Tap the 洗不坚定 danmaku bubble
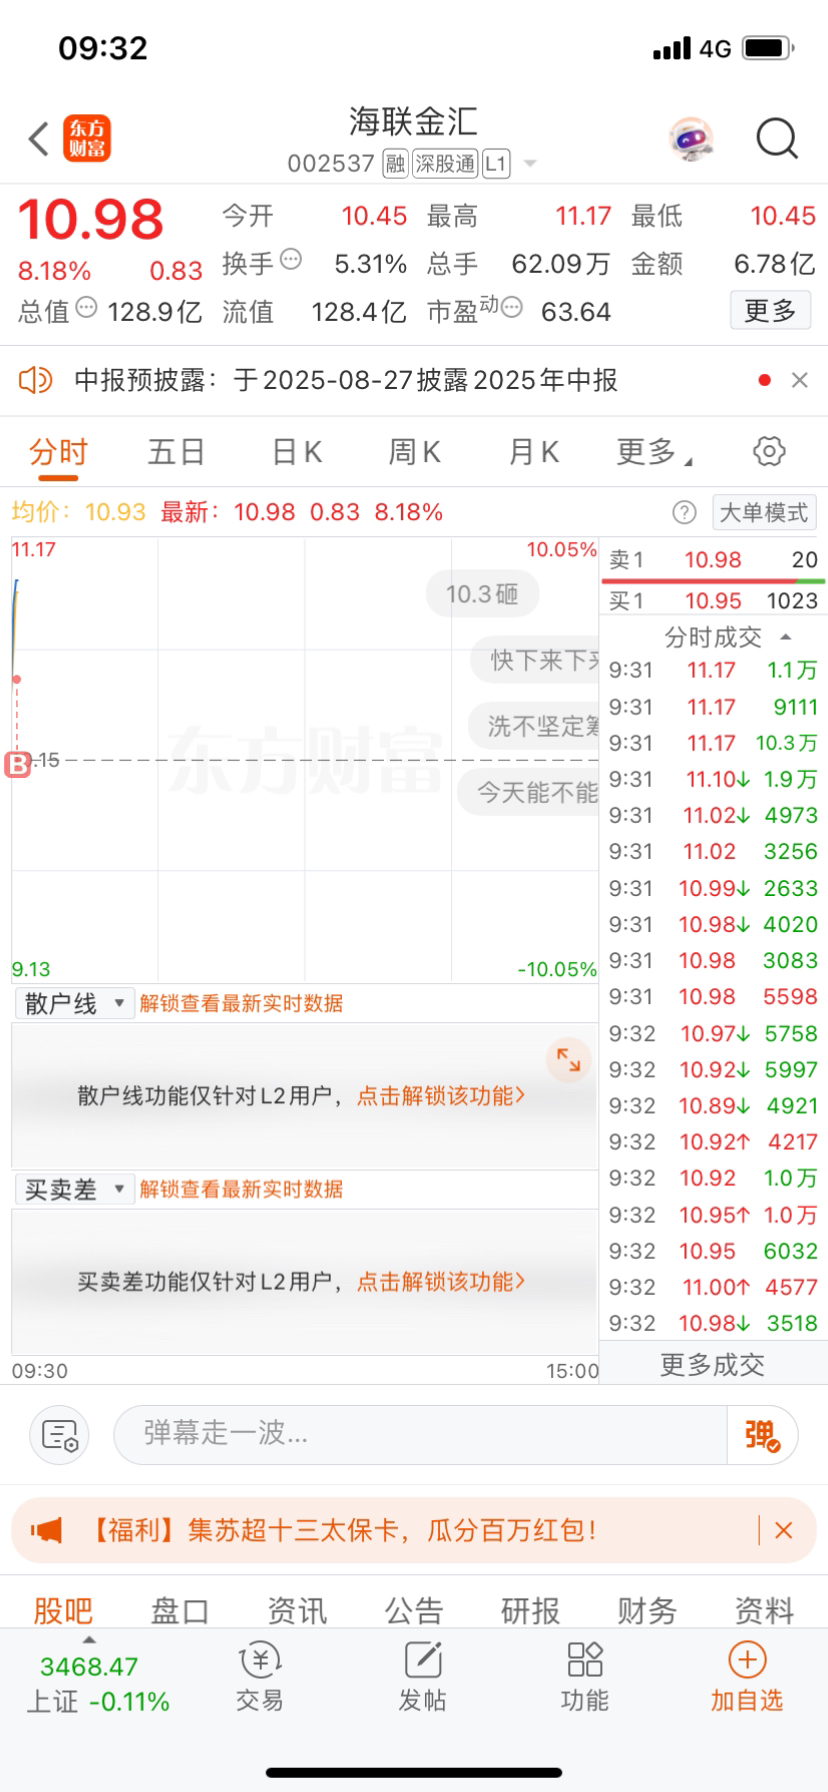 click(x=535, y=726)
